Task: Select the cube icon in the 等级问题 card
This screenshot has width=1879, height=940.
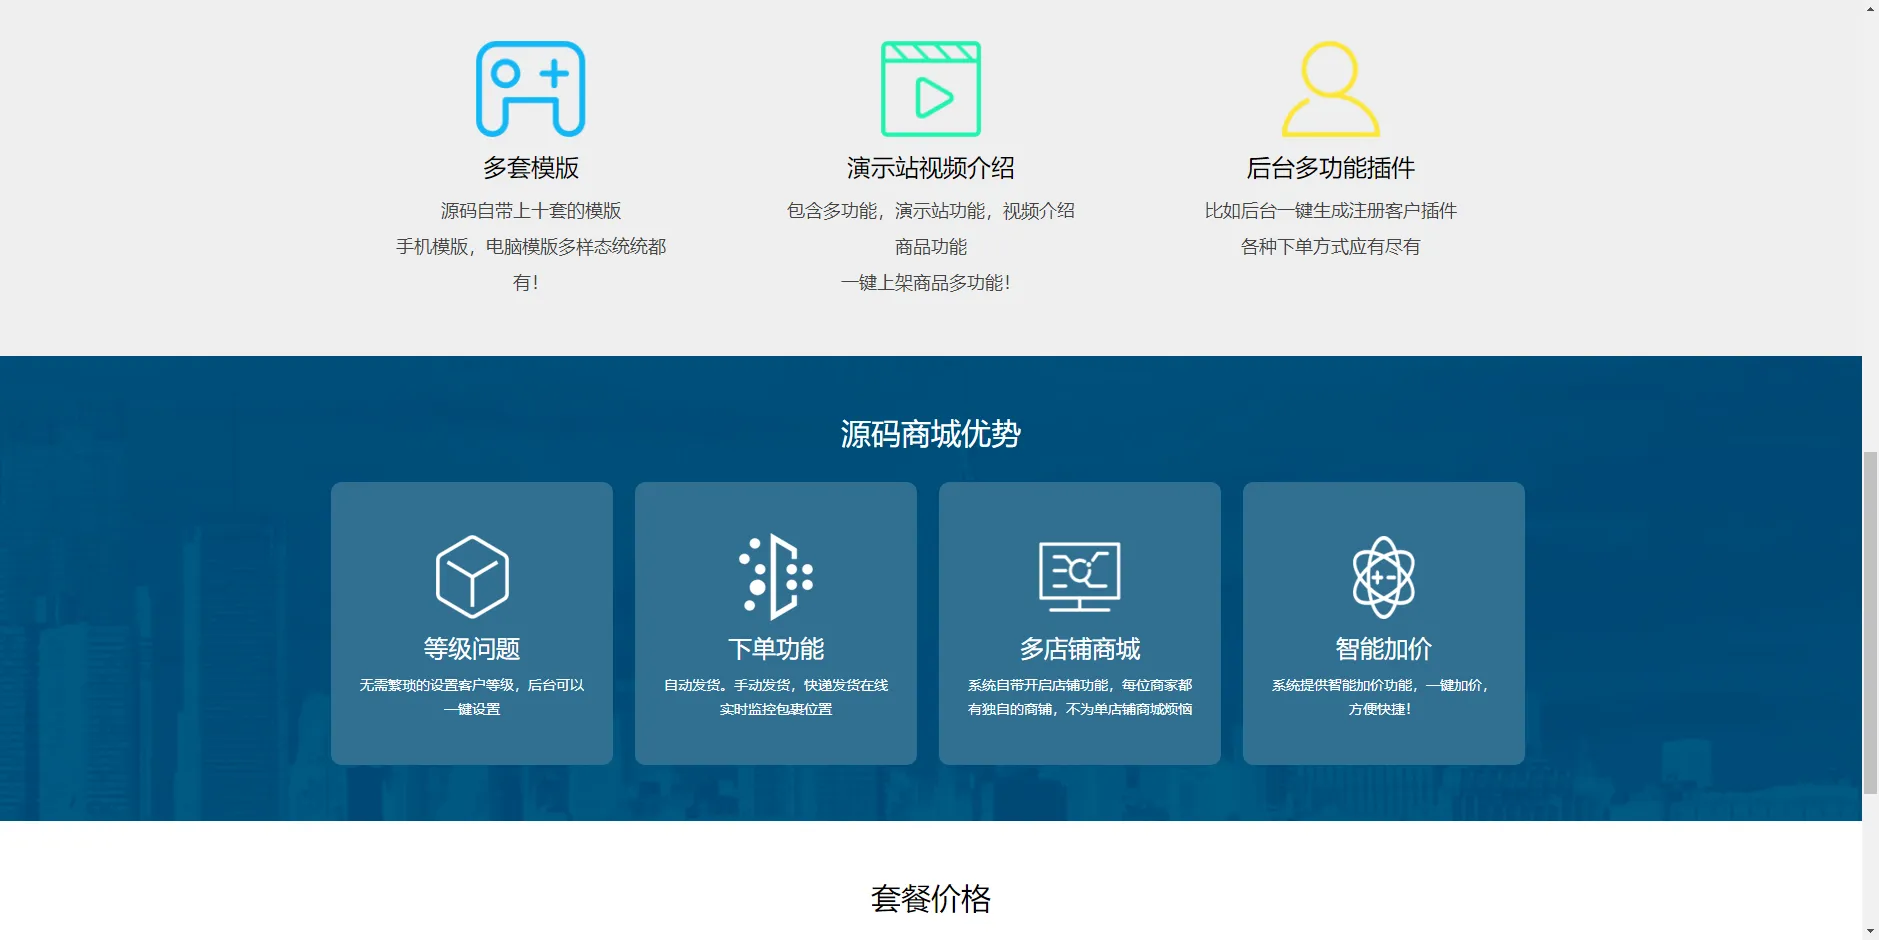Action: (x=472, y=575)
